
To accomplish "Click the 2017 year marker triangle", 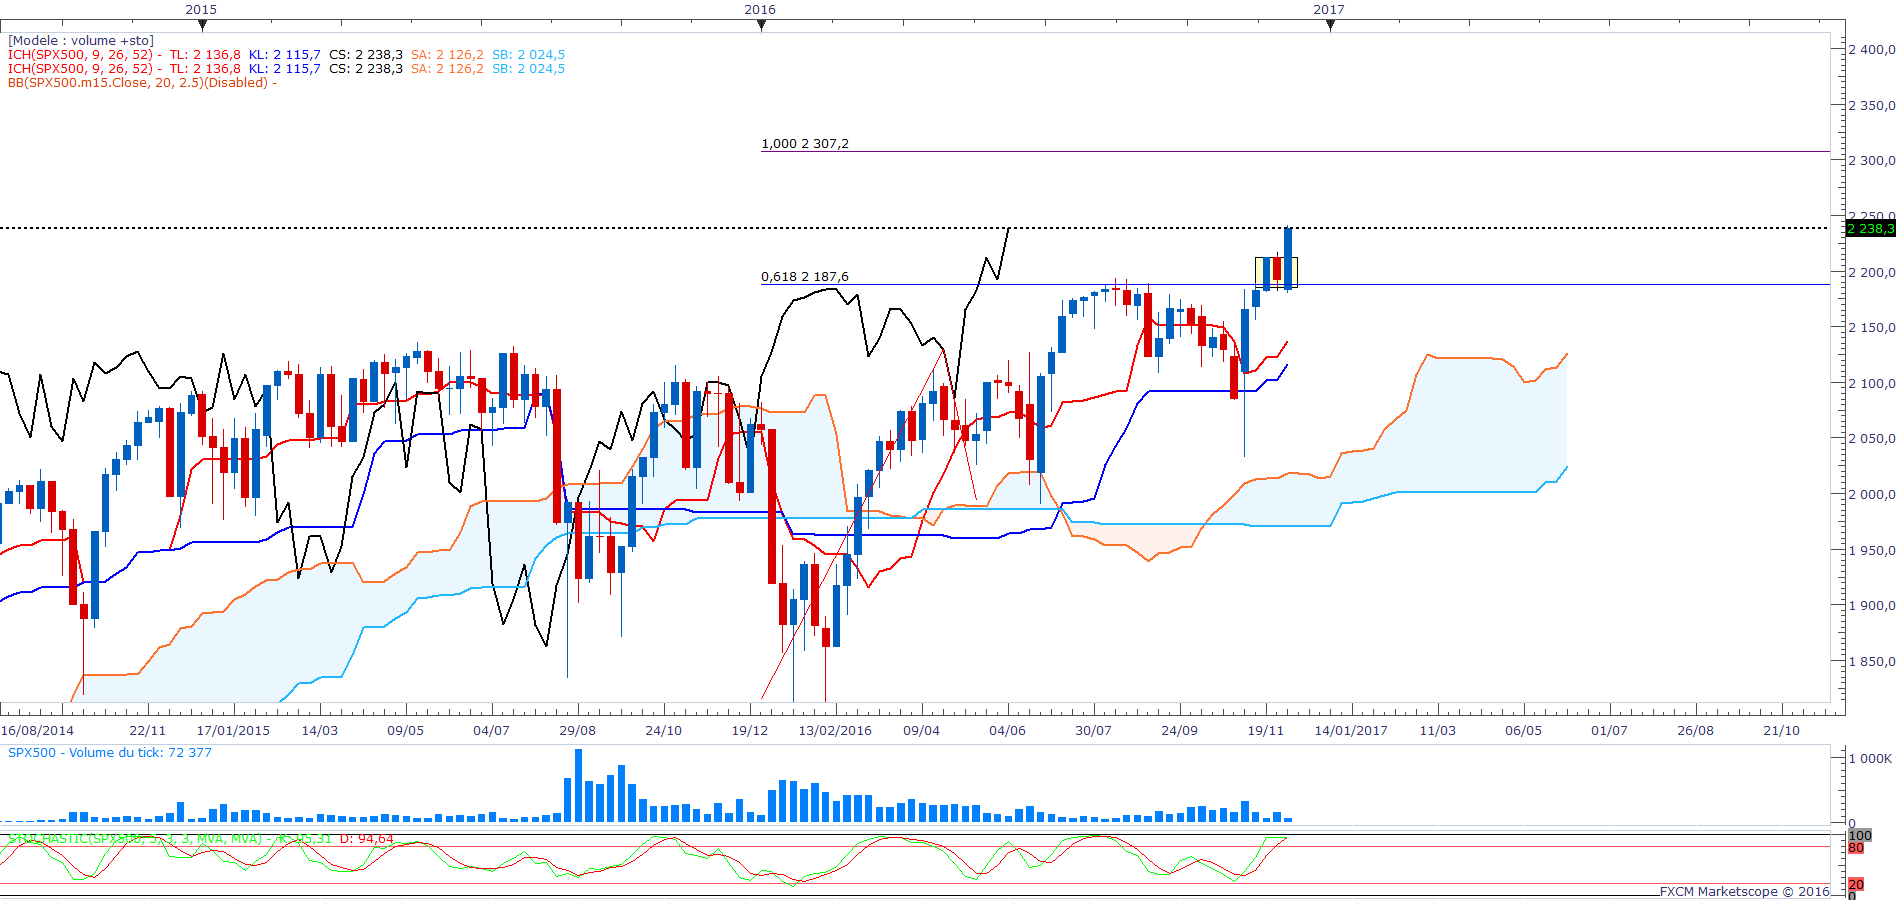I will (x=1330, y=26).
